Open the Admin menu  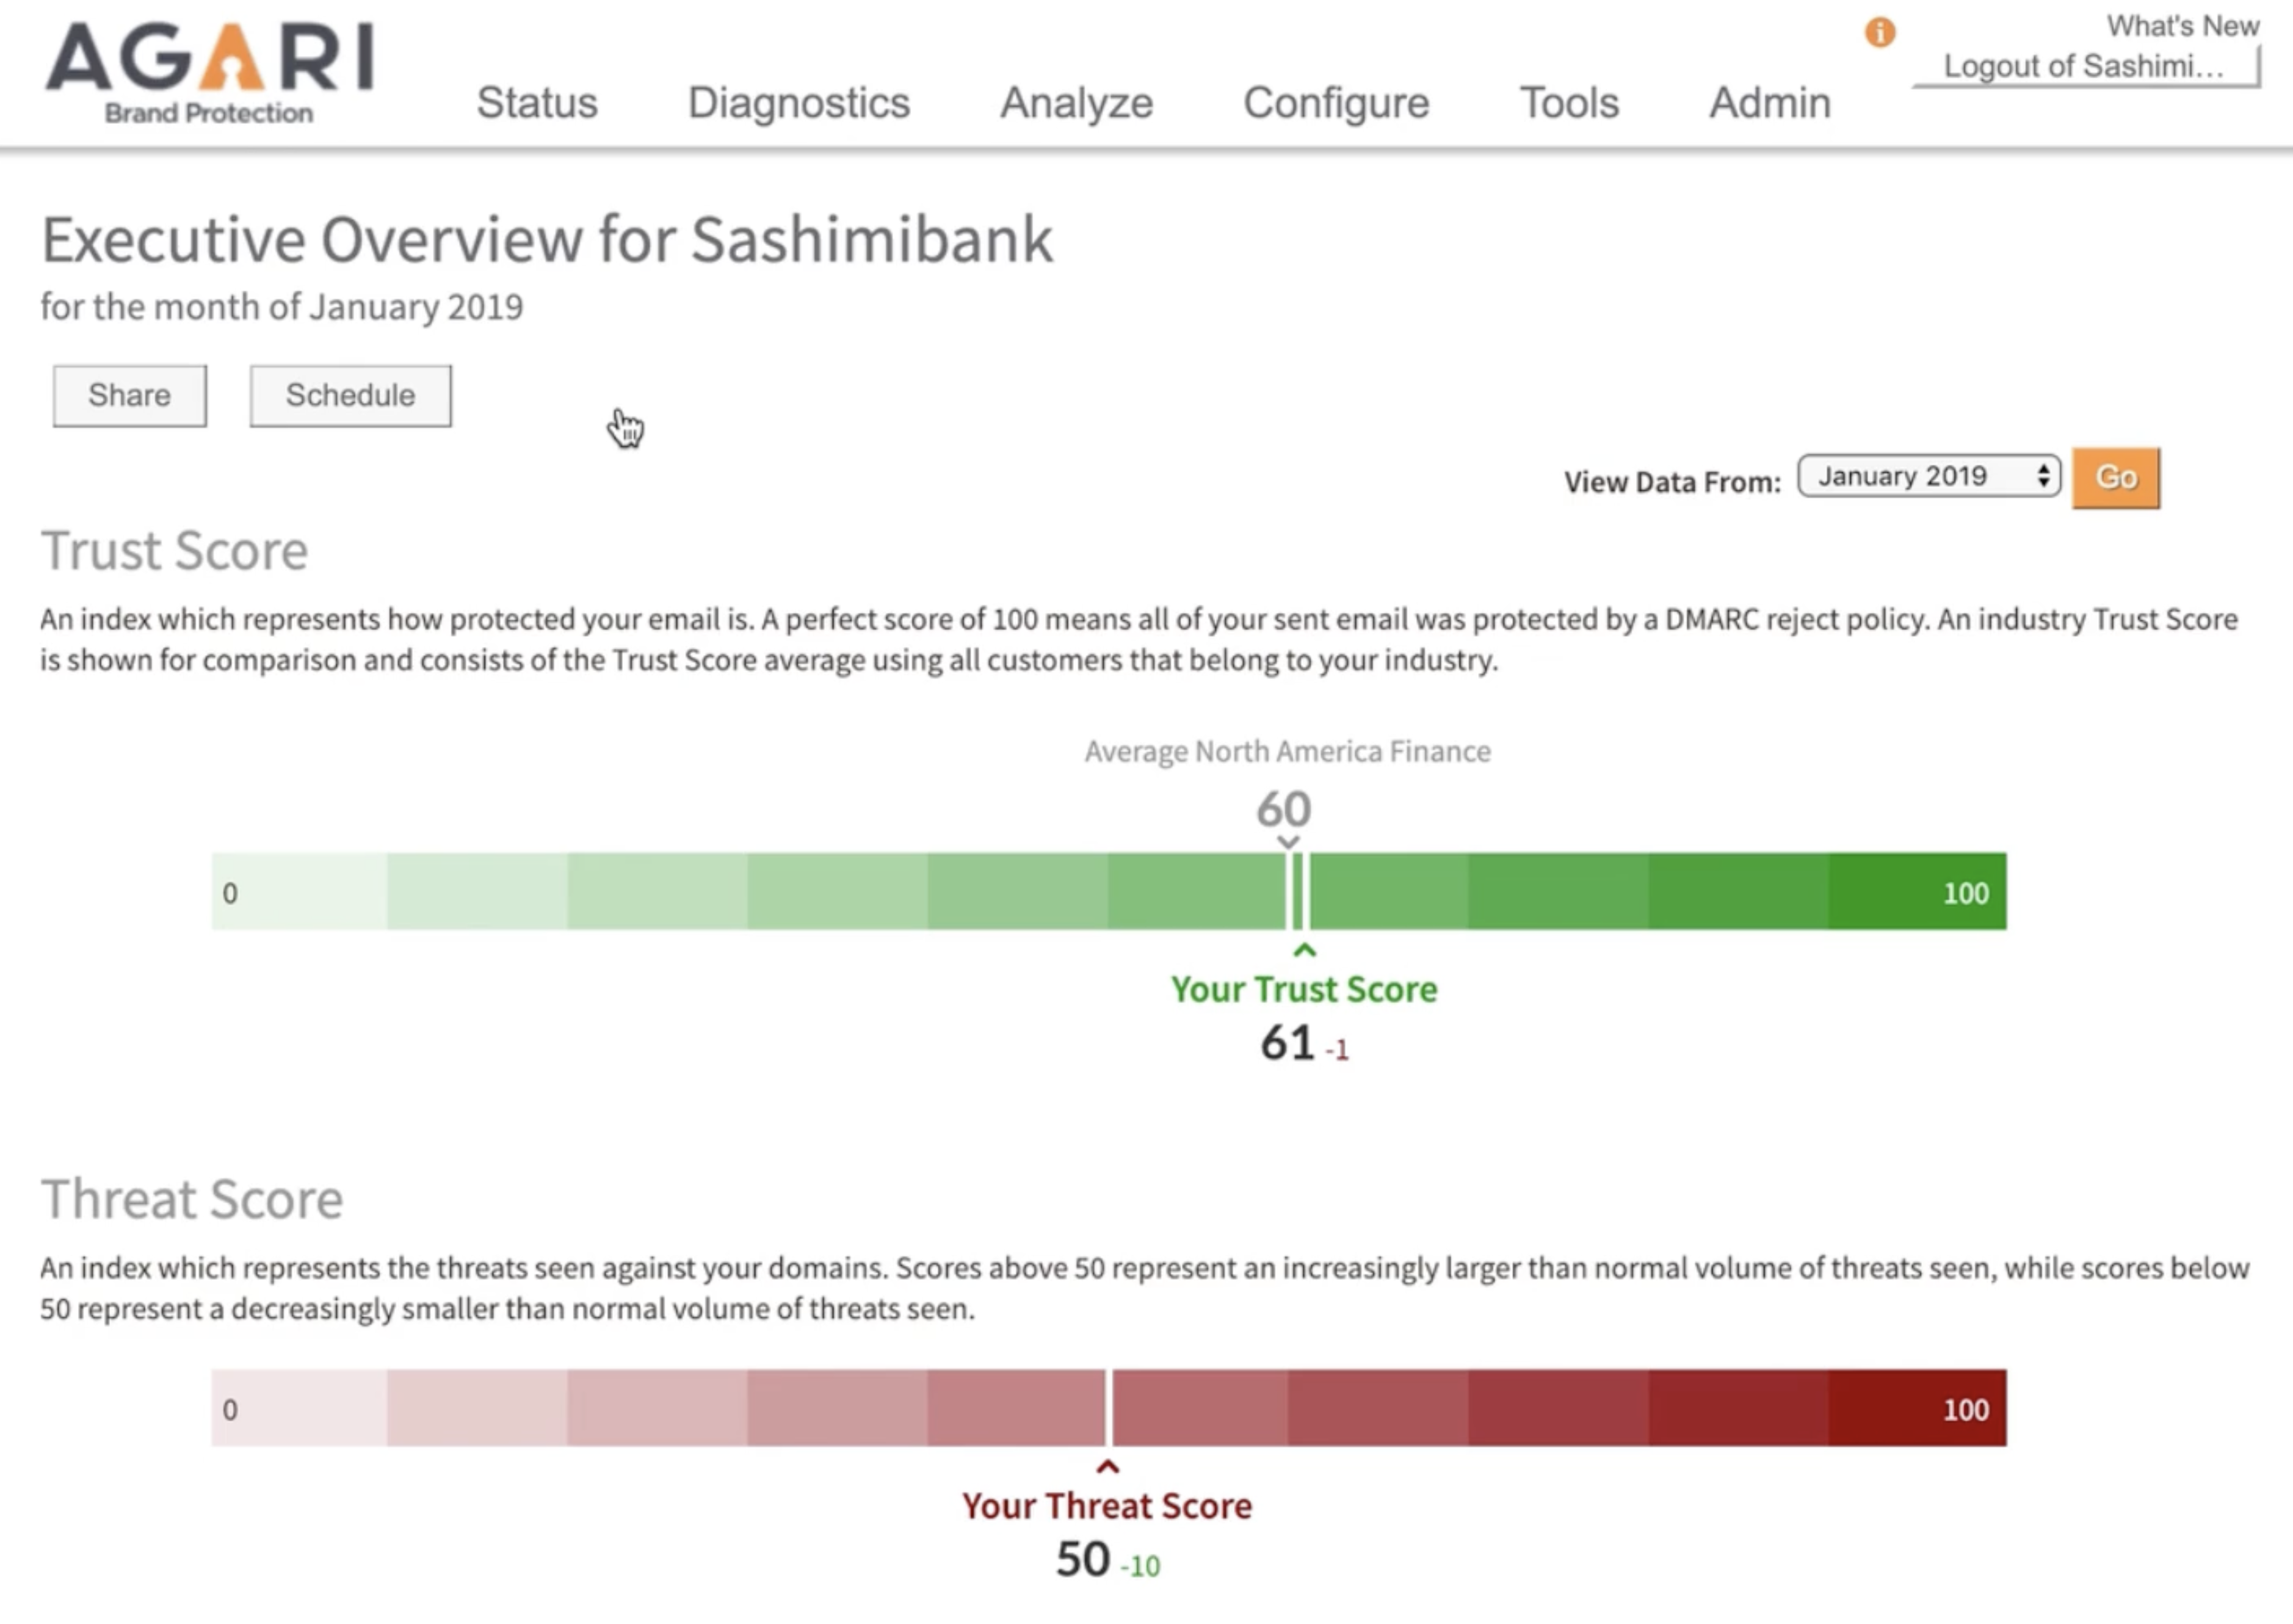pyautogui.click(x=1769, y=103)
